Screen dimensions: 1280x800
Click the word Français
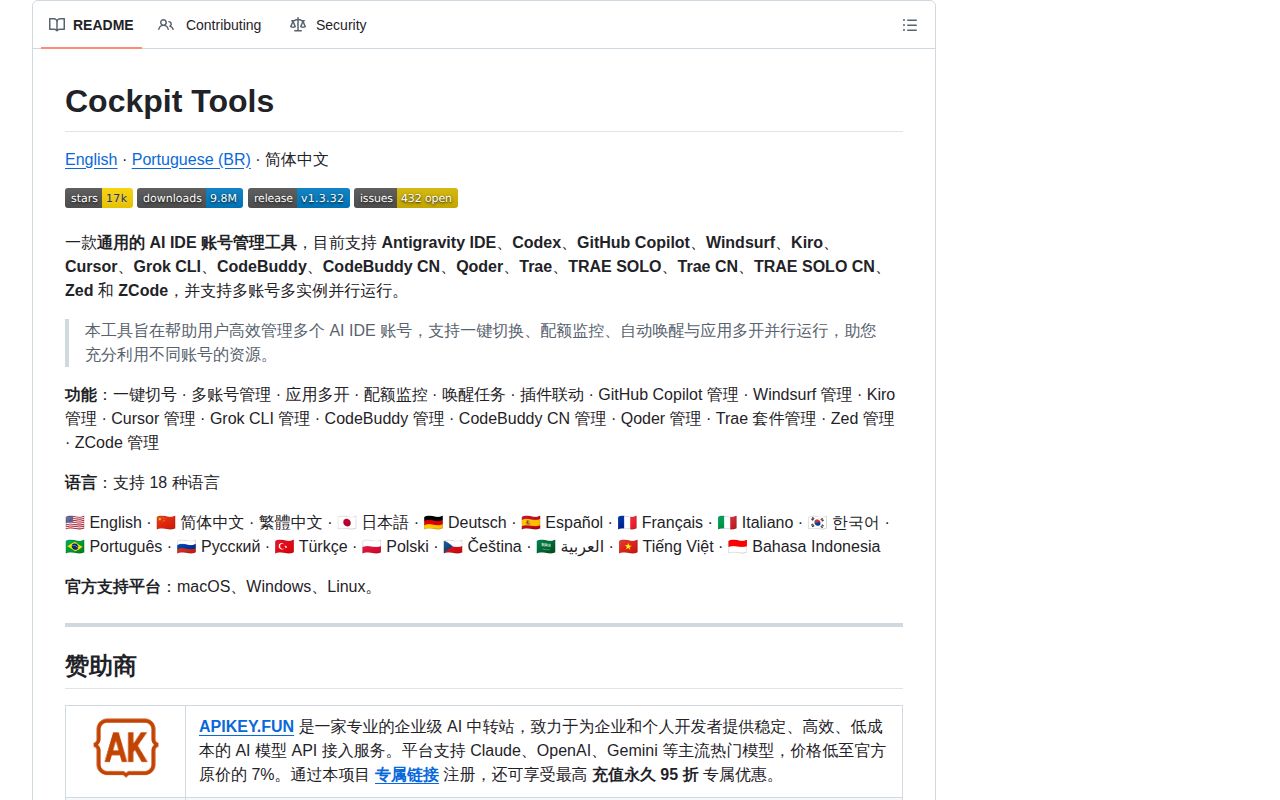click(672, 522)
